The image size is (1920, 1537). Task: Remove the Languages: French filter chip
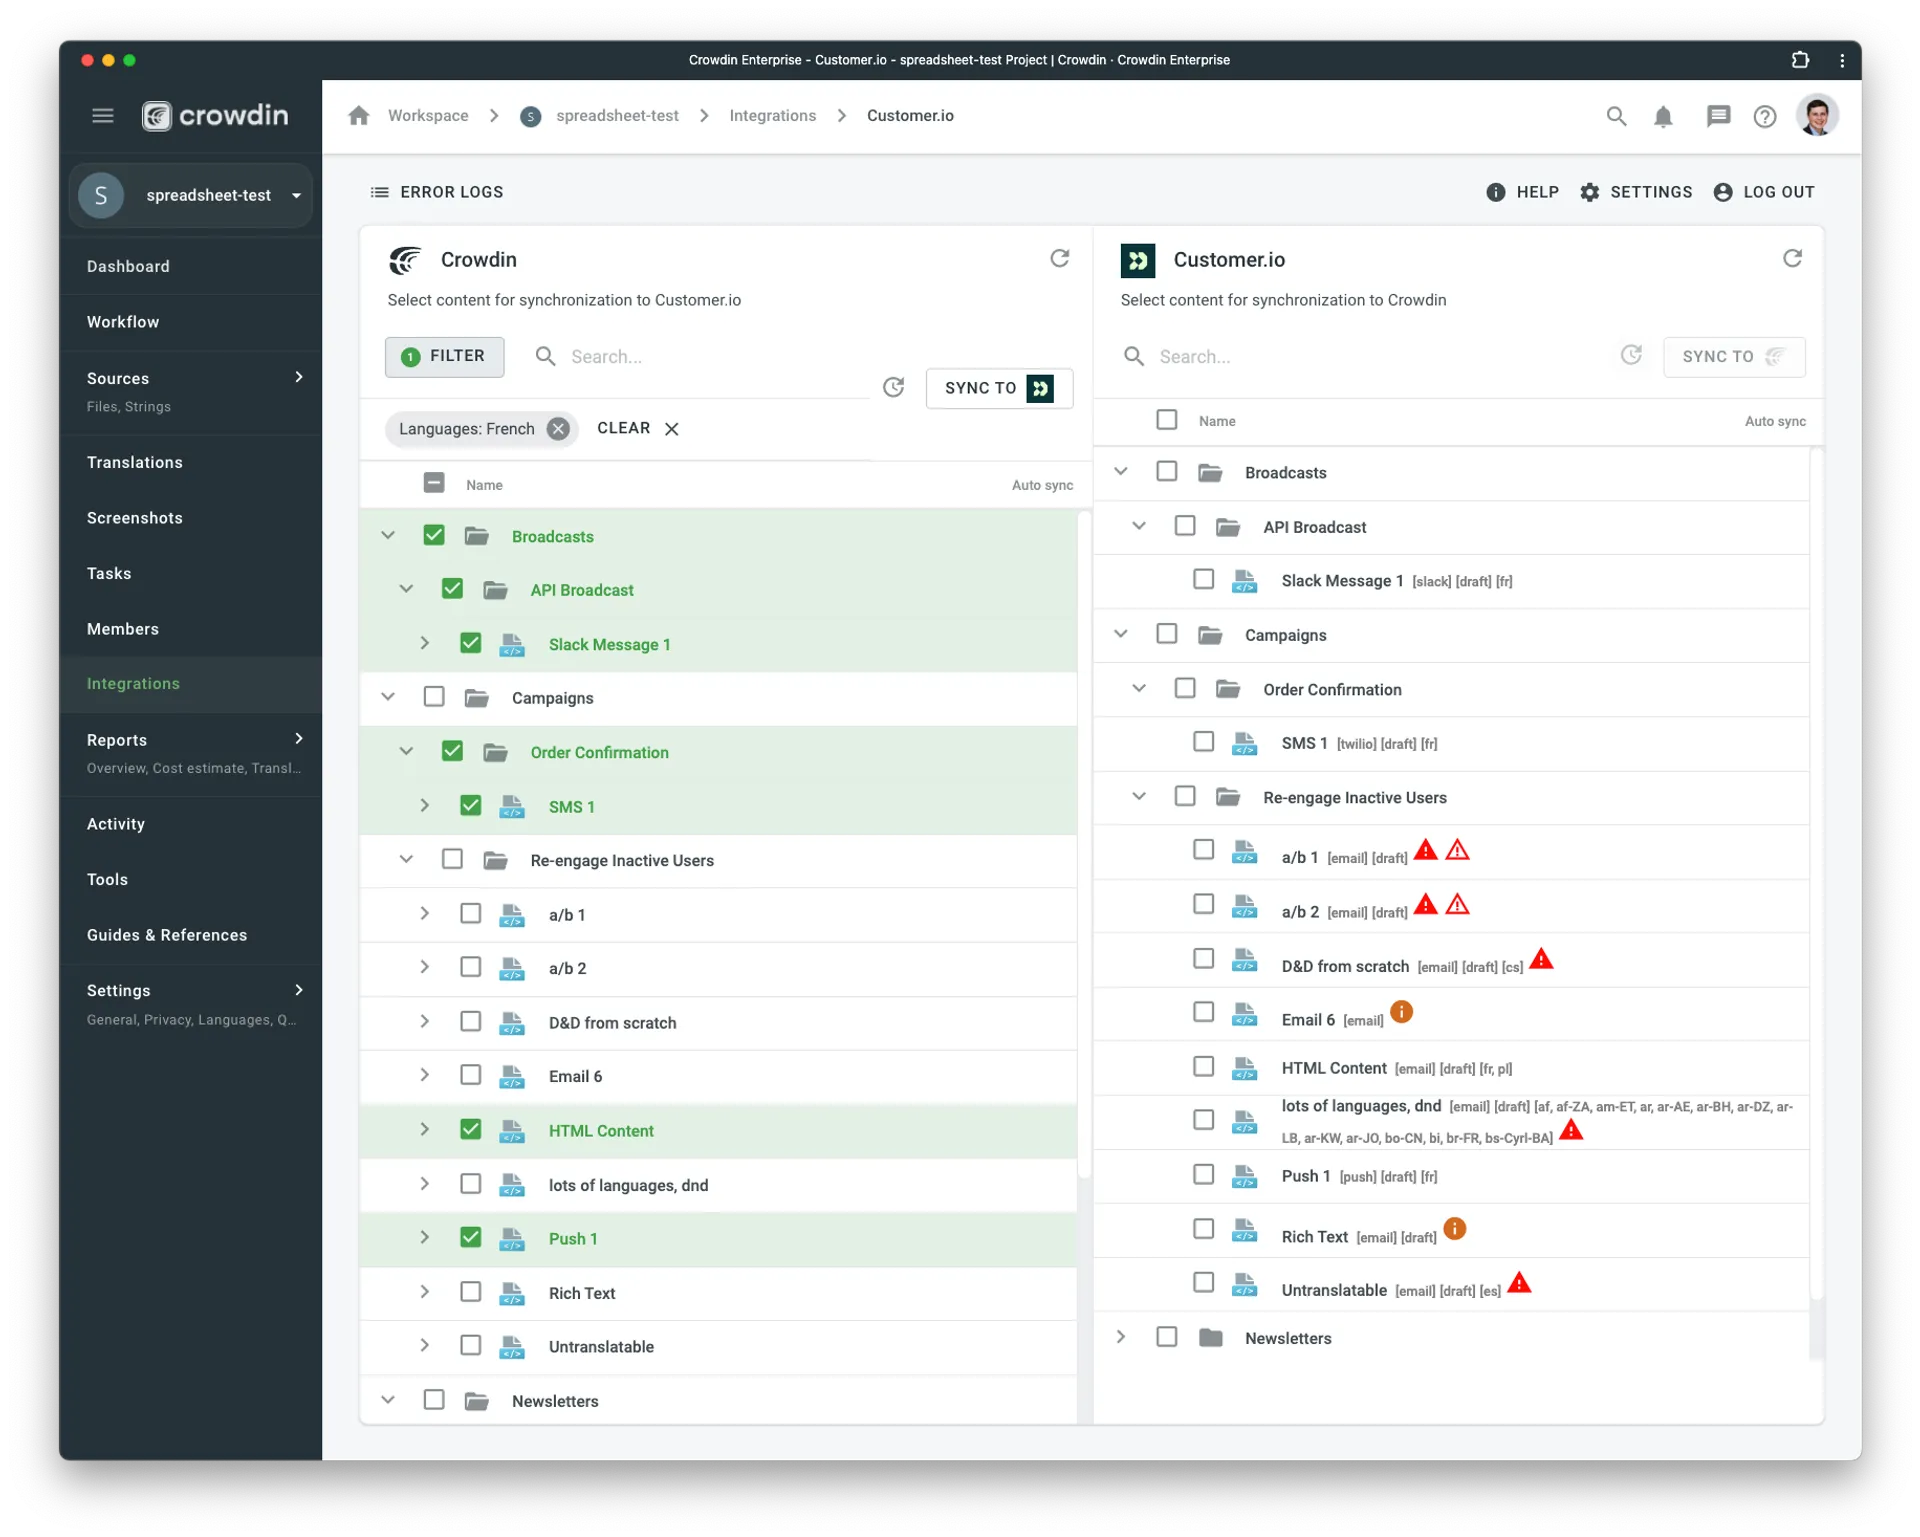(x=558, y=429)
